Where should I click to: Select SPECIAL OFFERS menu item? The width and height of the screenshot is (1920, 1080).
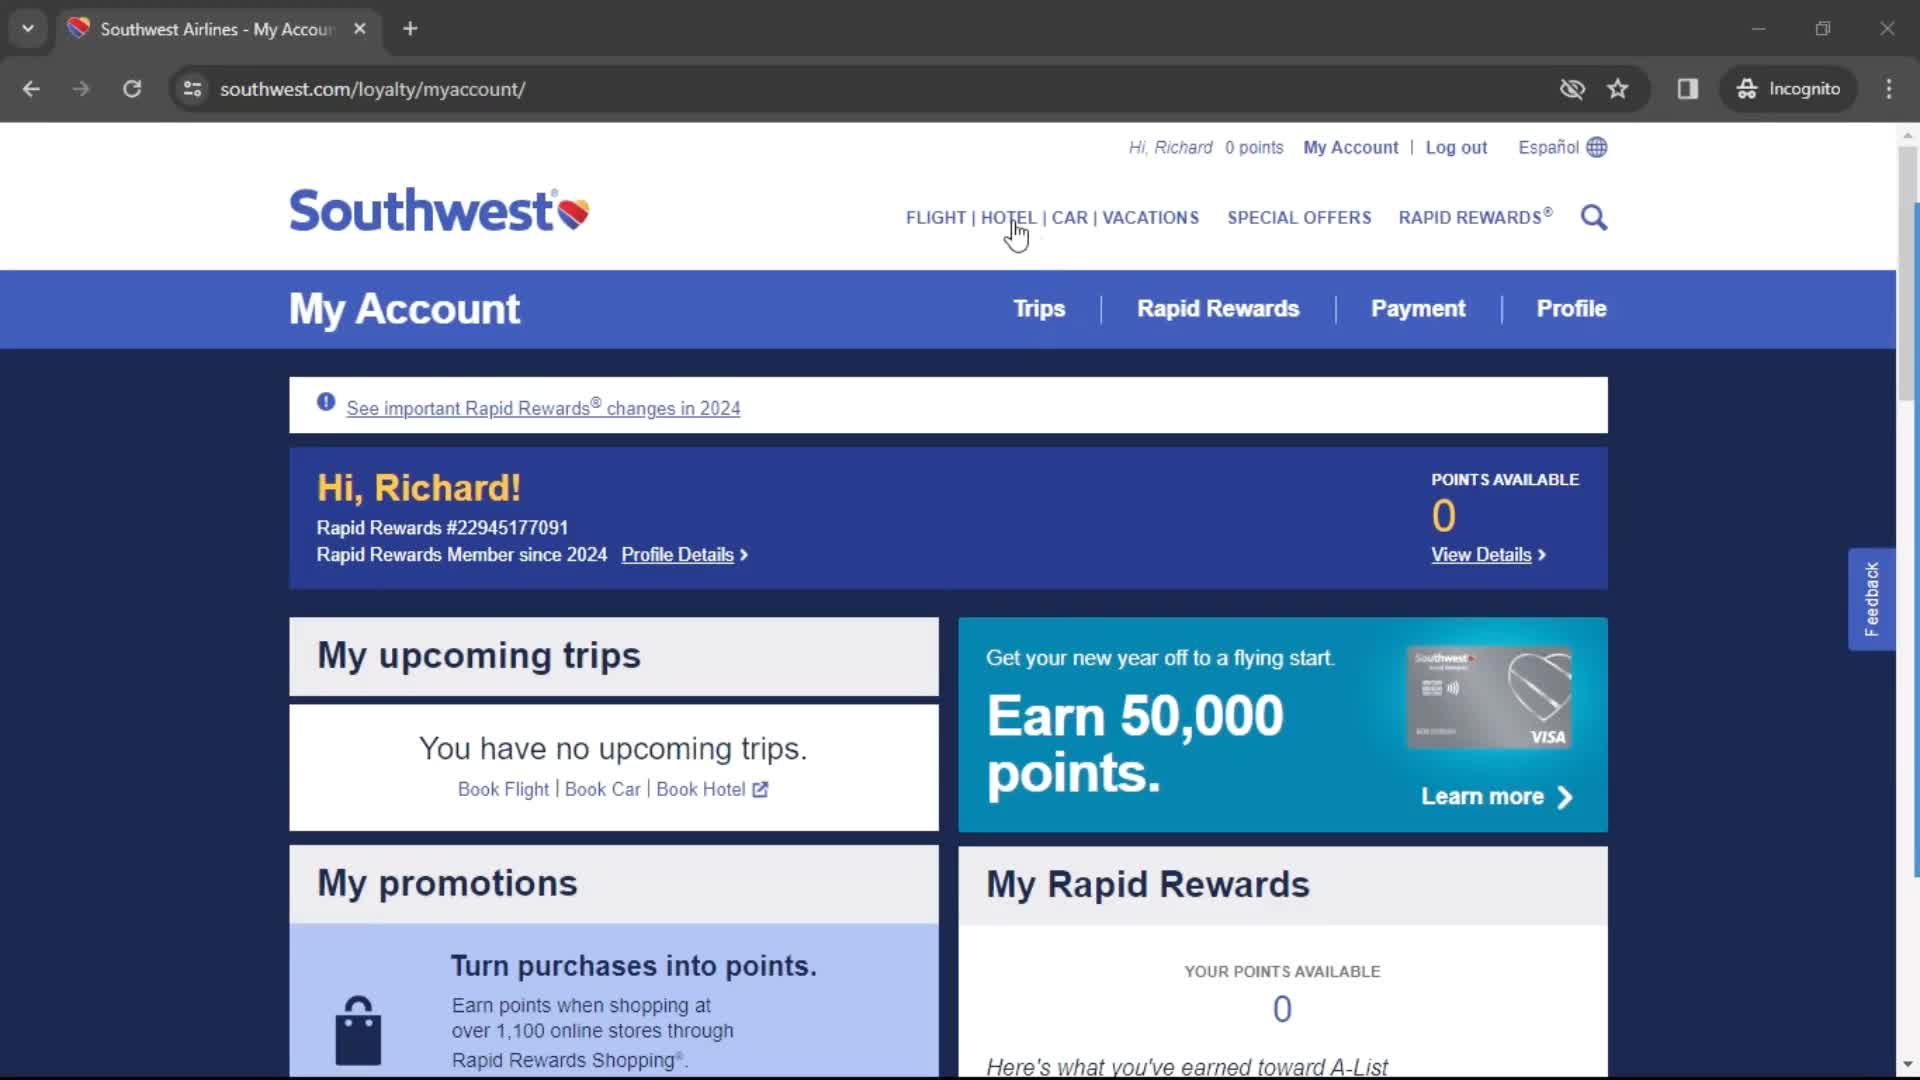(x=1299, y=216)
